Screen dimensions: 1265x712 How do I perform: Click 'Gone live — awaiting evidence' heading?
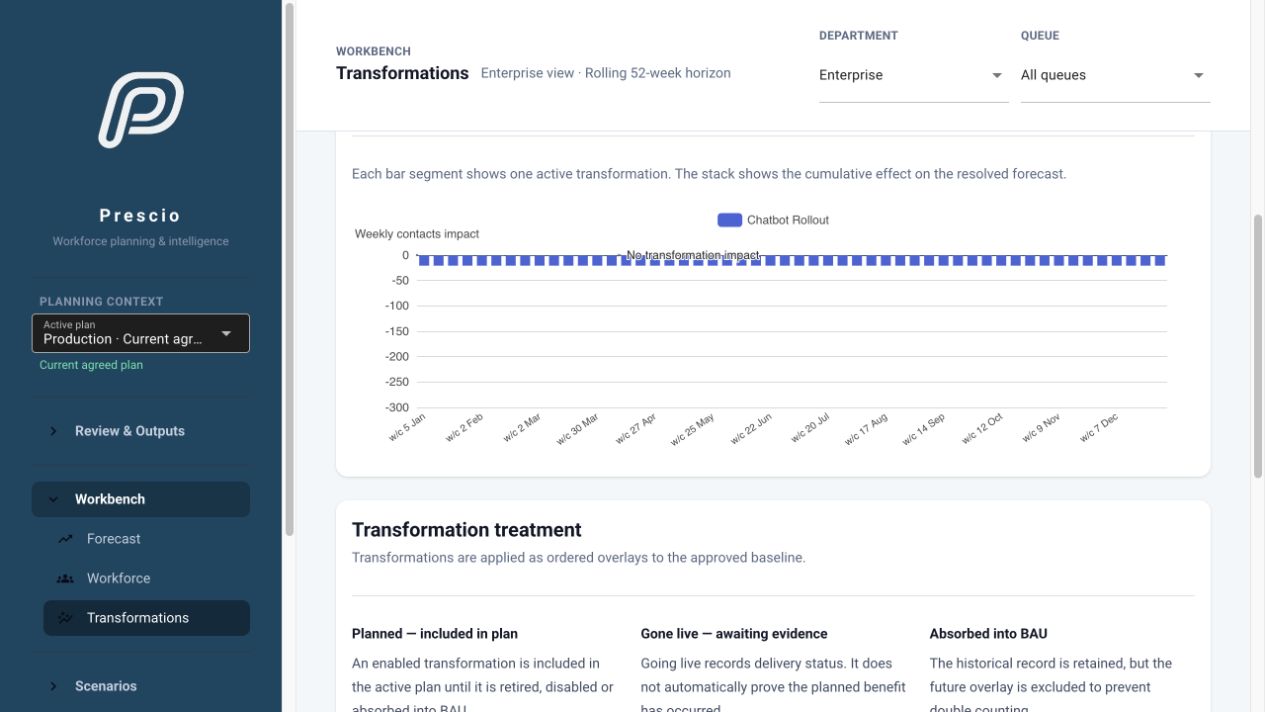[x=734, y=633]
